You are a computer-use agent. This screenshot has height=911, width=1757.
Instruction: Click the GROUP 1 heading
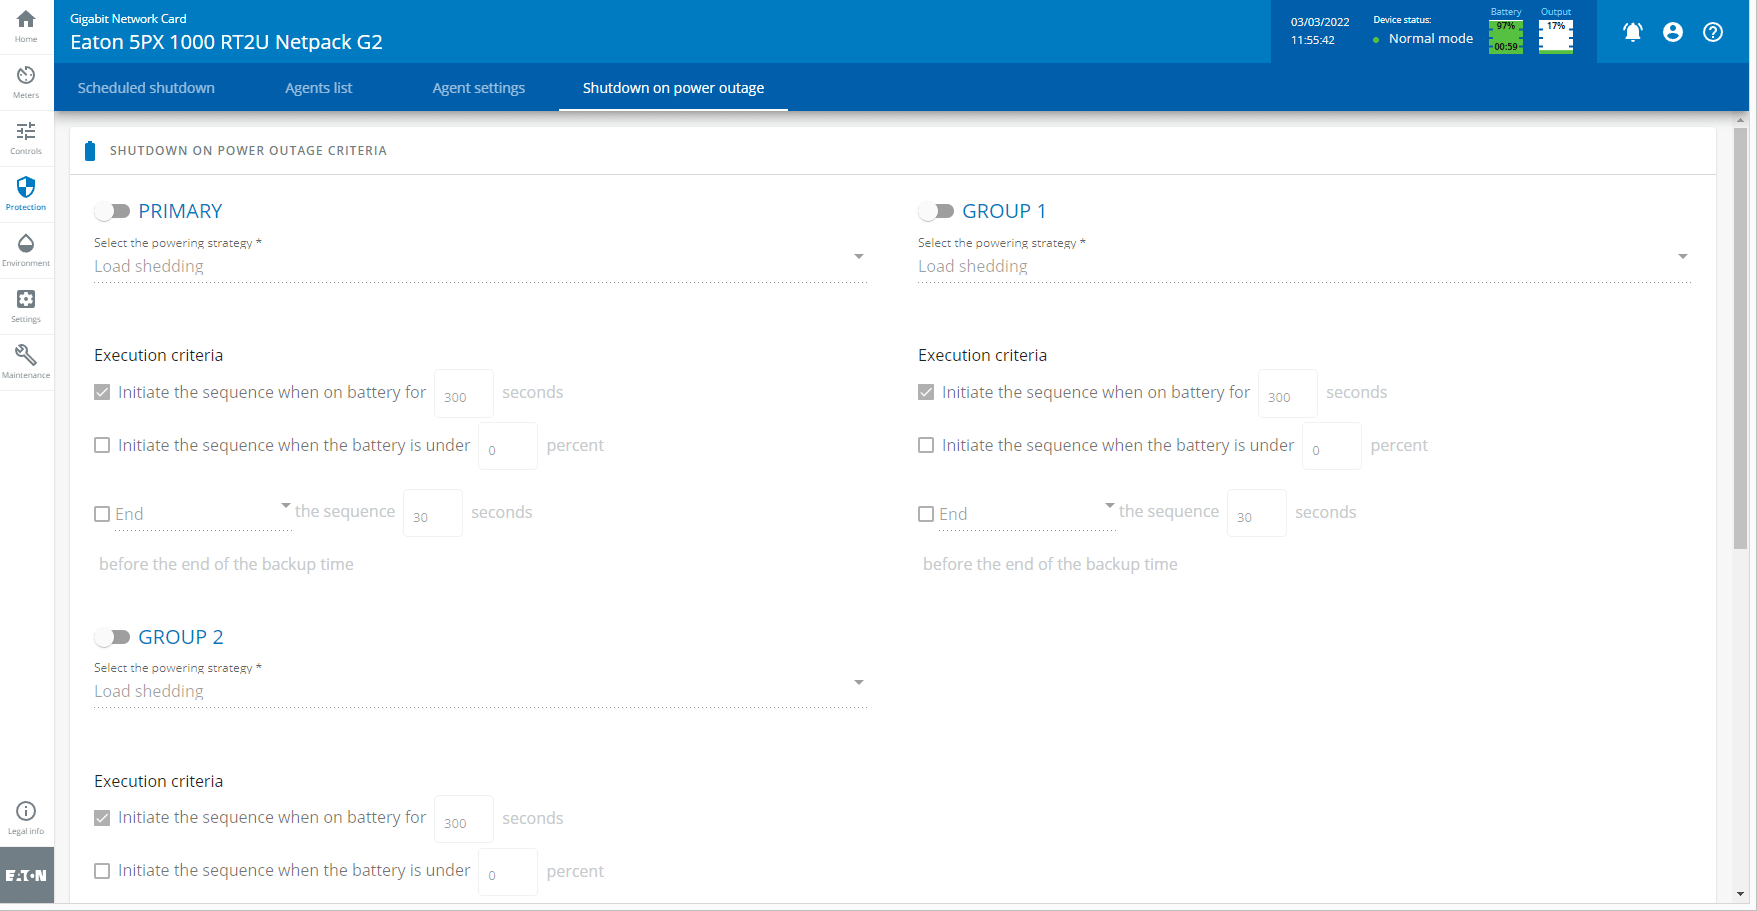tap(1004, 211)
